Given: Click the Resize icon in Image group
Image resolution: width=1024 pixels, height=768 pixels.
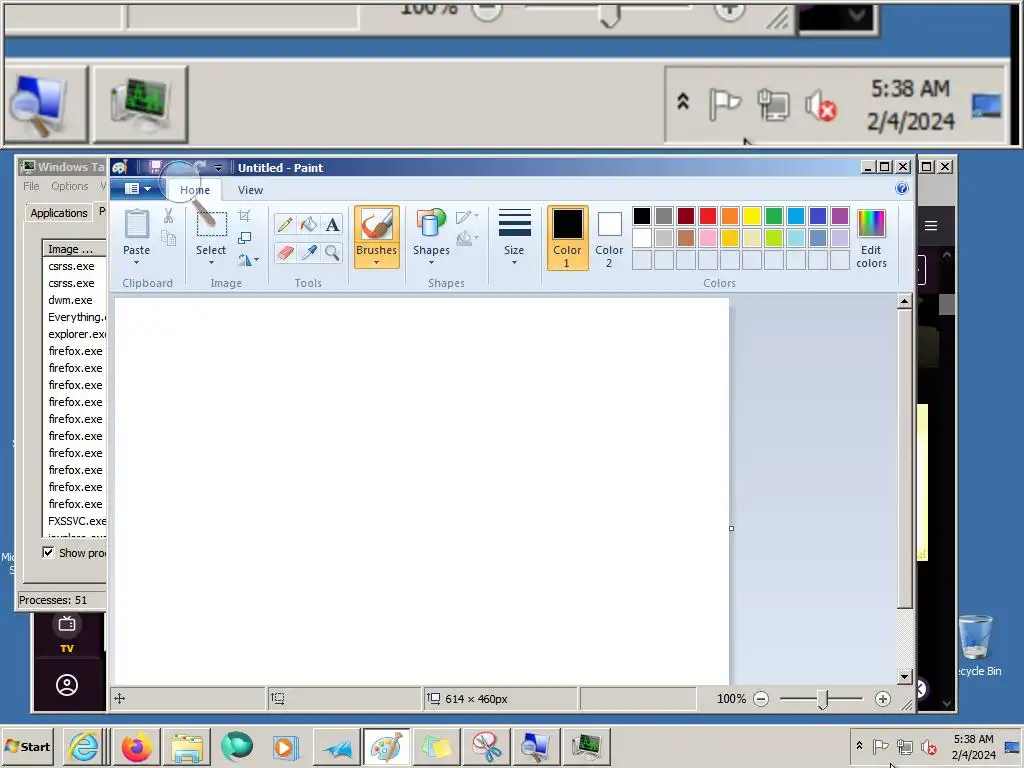Looking at the screenshot, I should tap(244, 238).
